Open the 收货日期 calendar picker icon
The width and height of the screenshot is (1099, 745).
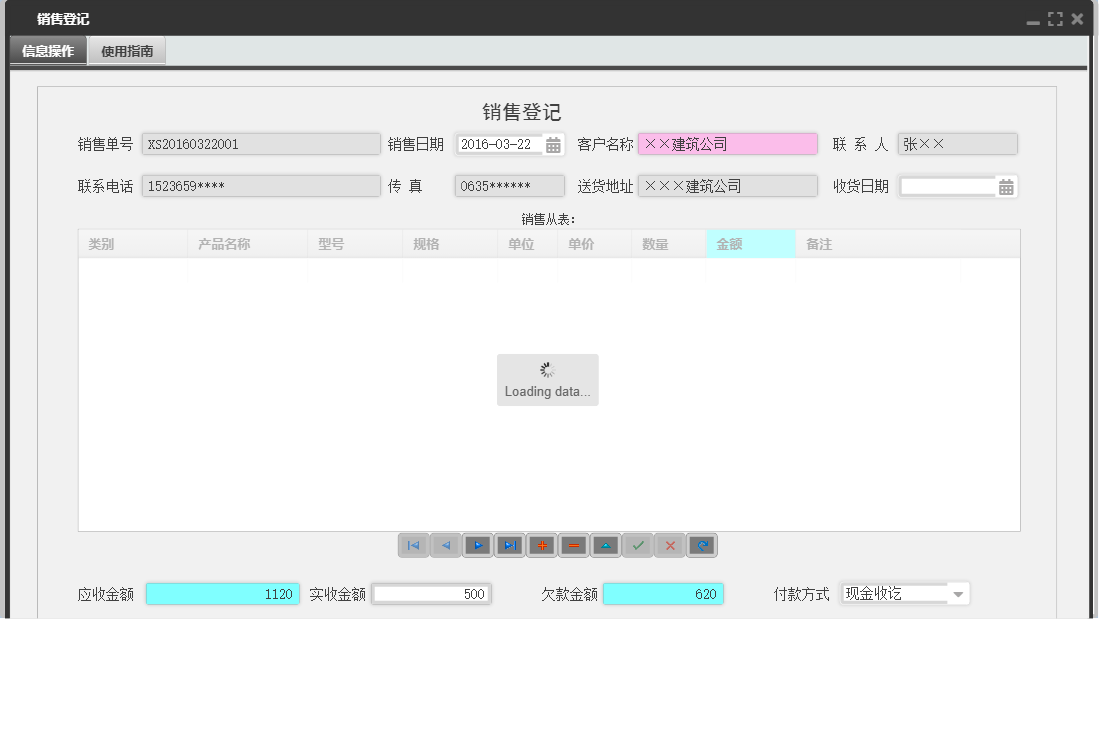click(1005, 185)
